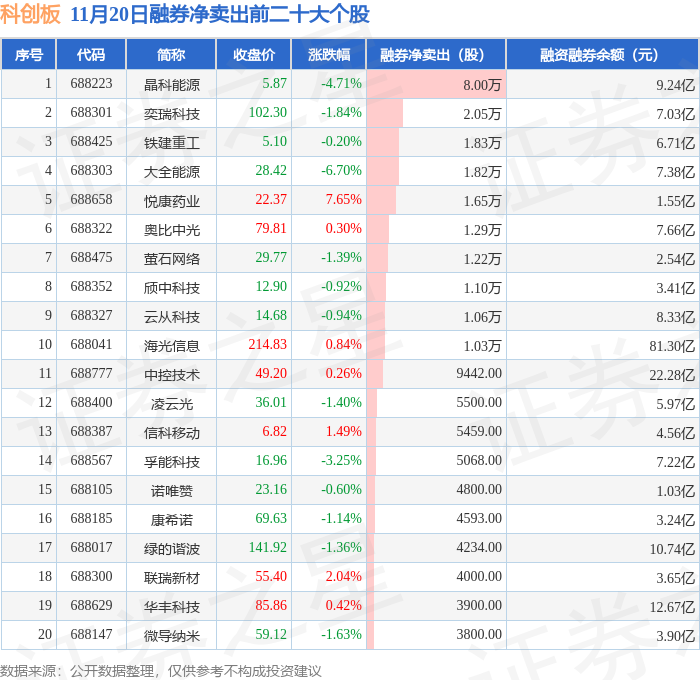Click stock name 大全能源

(x=171, y=171)
